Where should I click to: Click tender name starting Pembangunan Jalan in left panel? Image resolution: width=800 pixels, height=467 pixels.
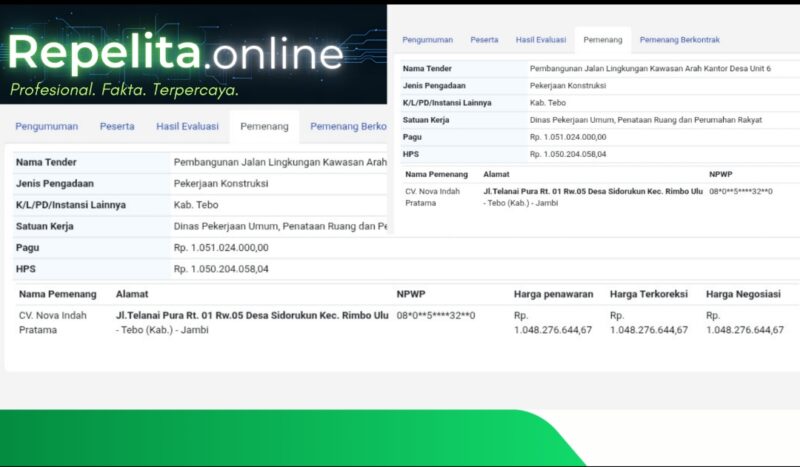(280, 162)
